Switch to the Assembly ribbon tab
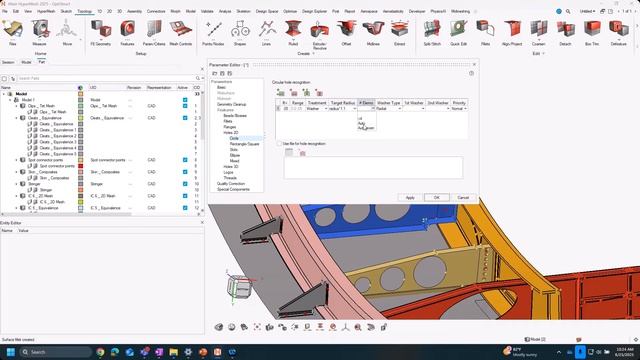The width and height of the screenshot is (640, 360). (x=134, y=11)
